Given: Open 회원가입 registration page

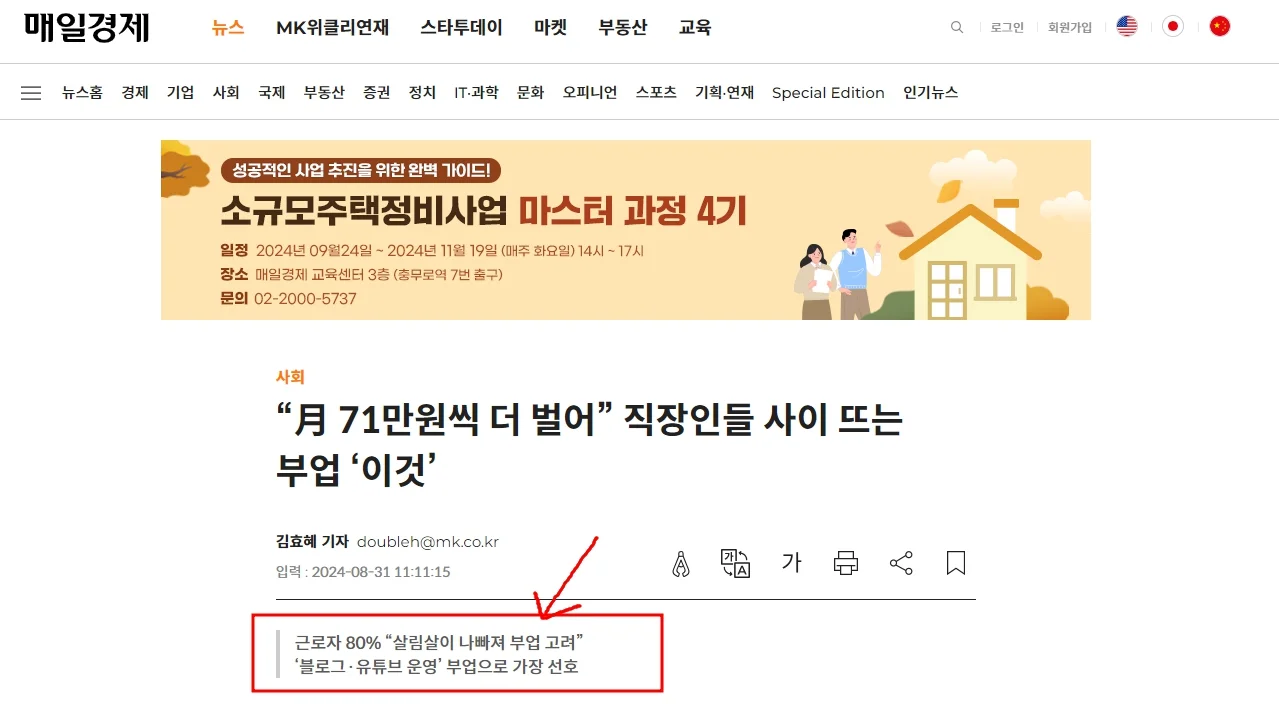Looking at the screenshot, I should (x=1070, y=27).
